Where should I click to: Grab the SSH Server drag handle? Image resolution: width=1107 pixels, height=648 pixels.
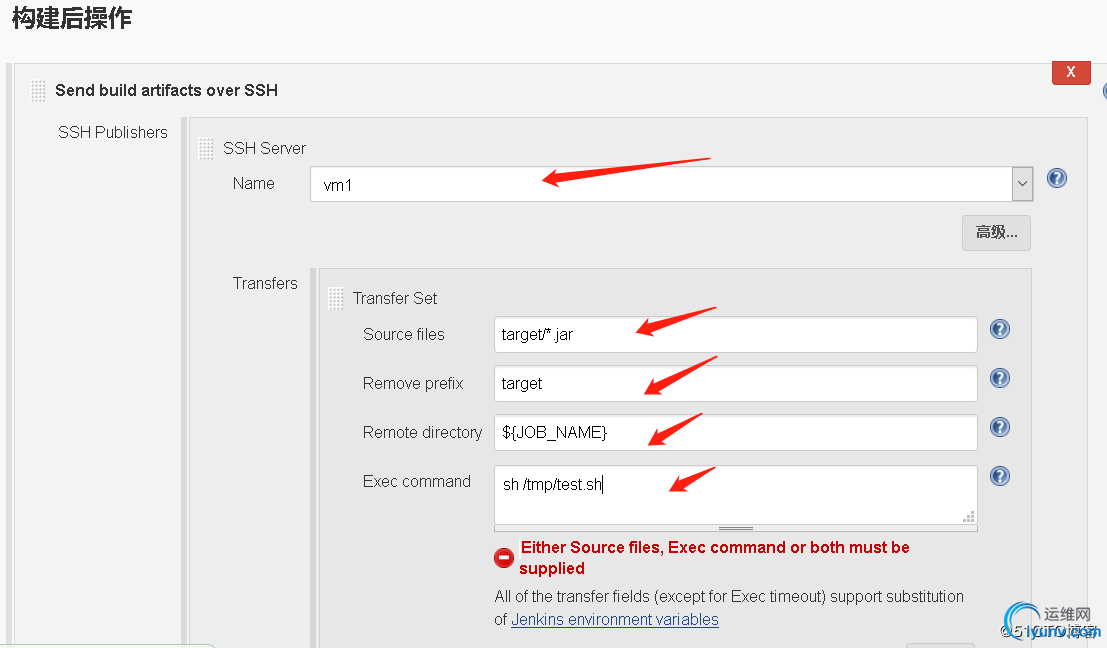206,148
